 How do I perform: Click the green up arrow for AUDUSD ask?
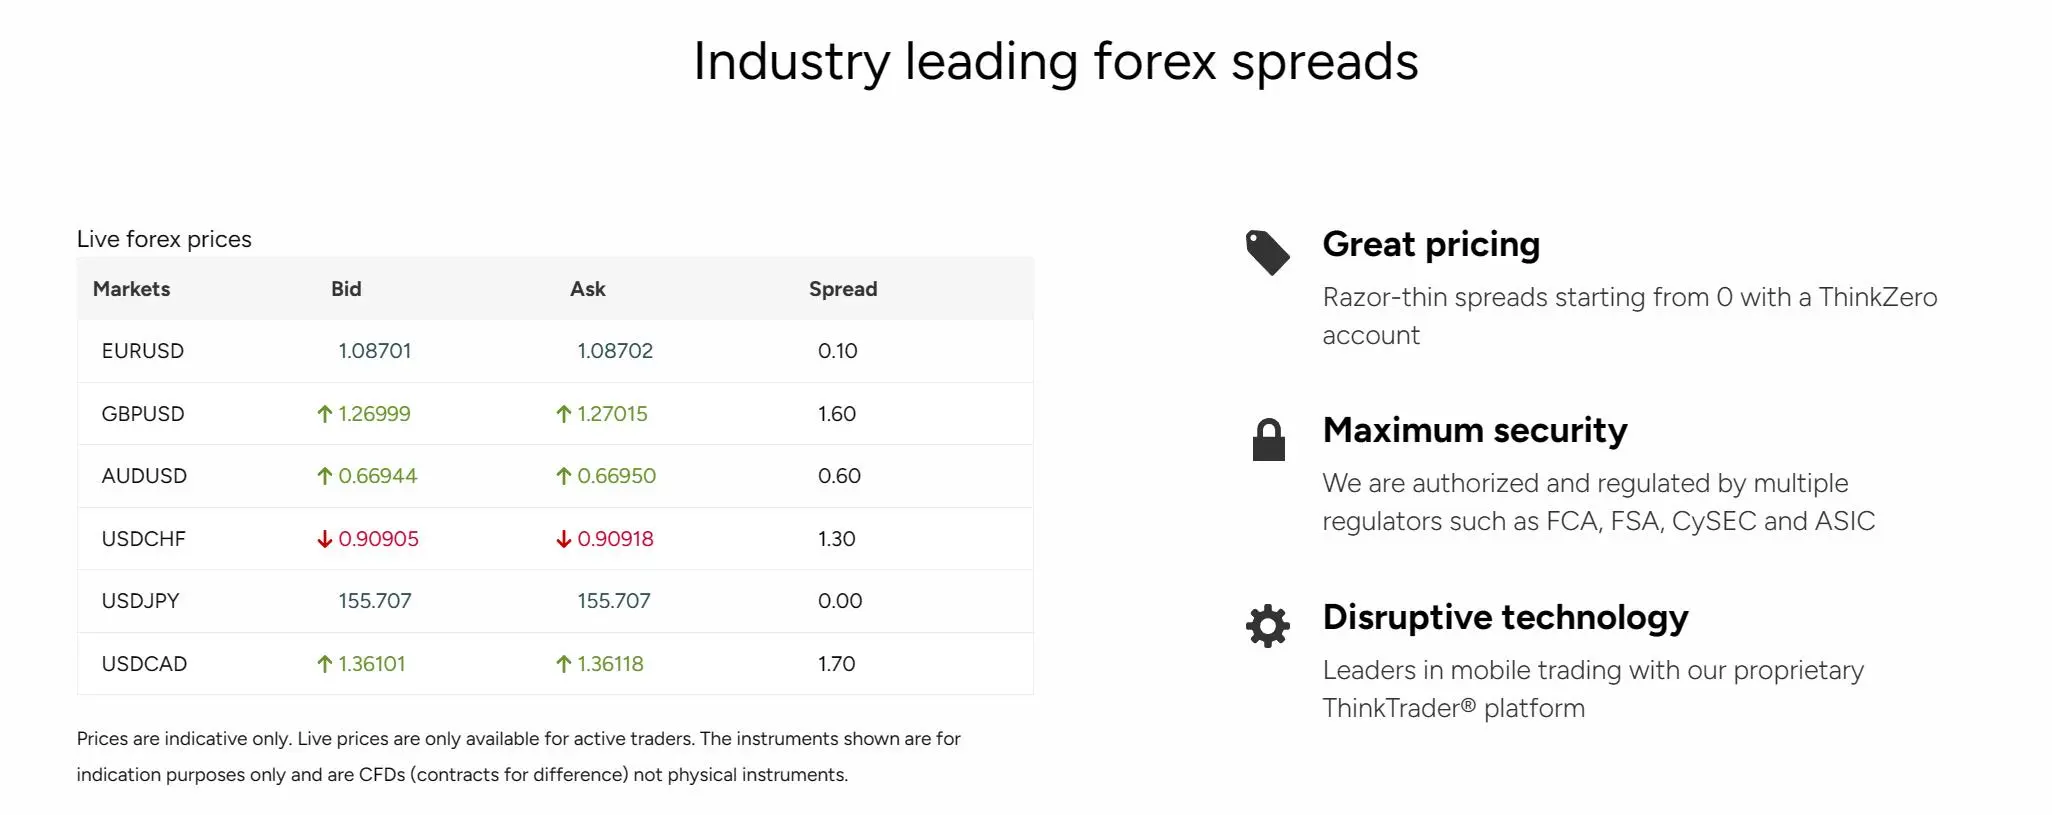point(563,477)
